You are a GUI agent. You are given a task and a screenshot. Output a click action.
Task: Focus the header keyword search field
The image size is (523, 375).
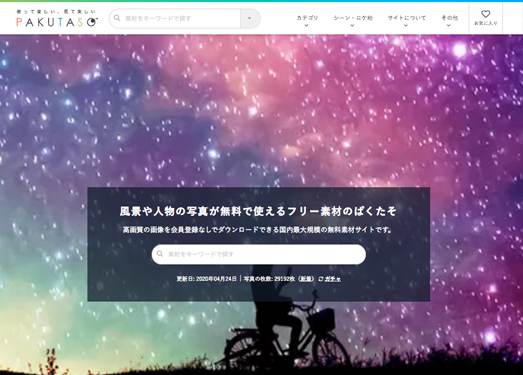pos(175,18)
